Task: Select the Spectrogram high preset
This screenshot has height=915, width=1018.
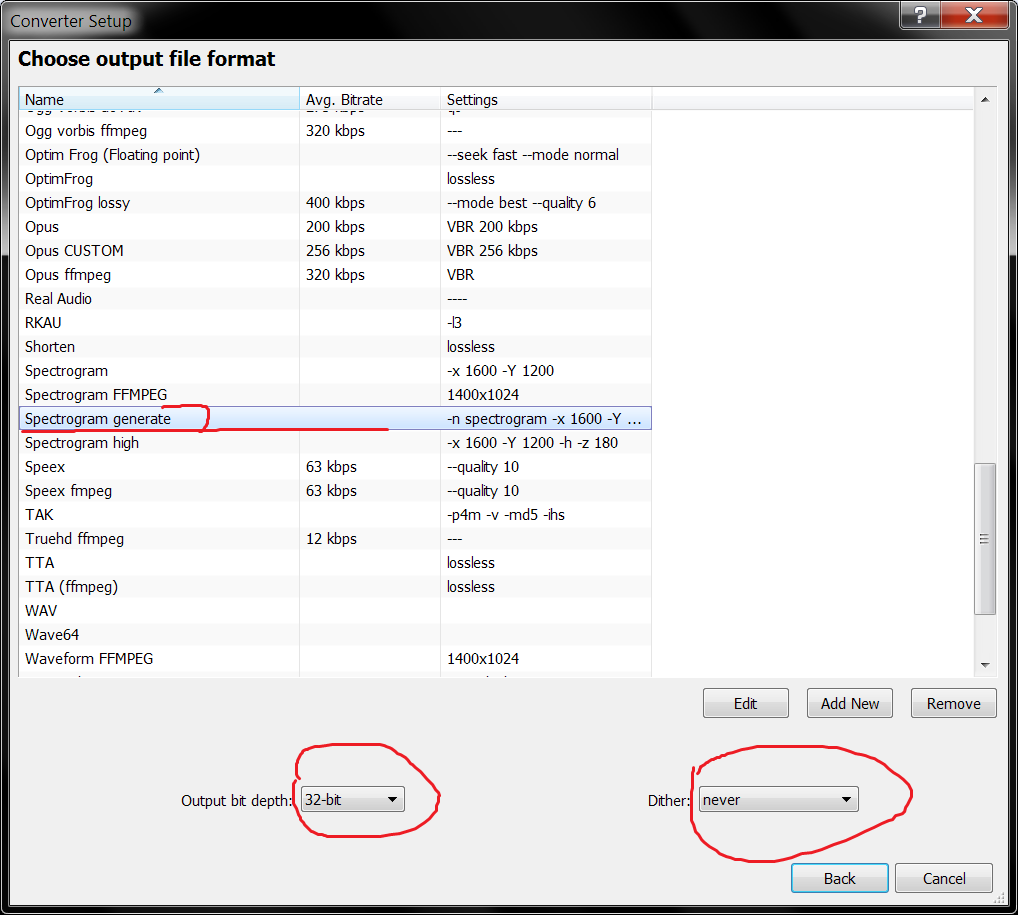Action: coord(335,443)
